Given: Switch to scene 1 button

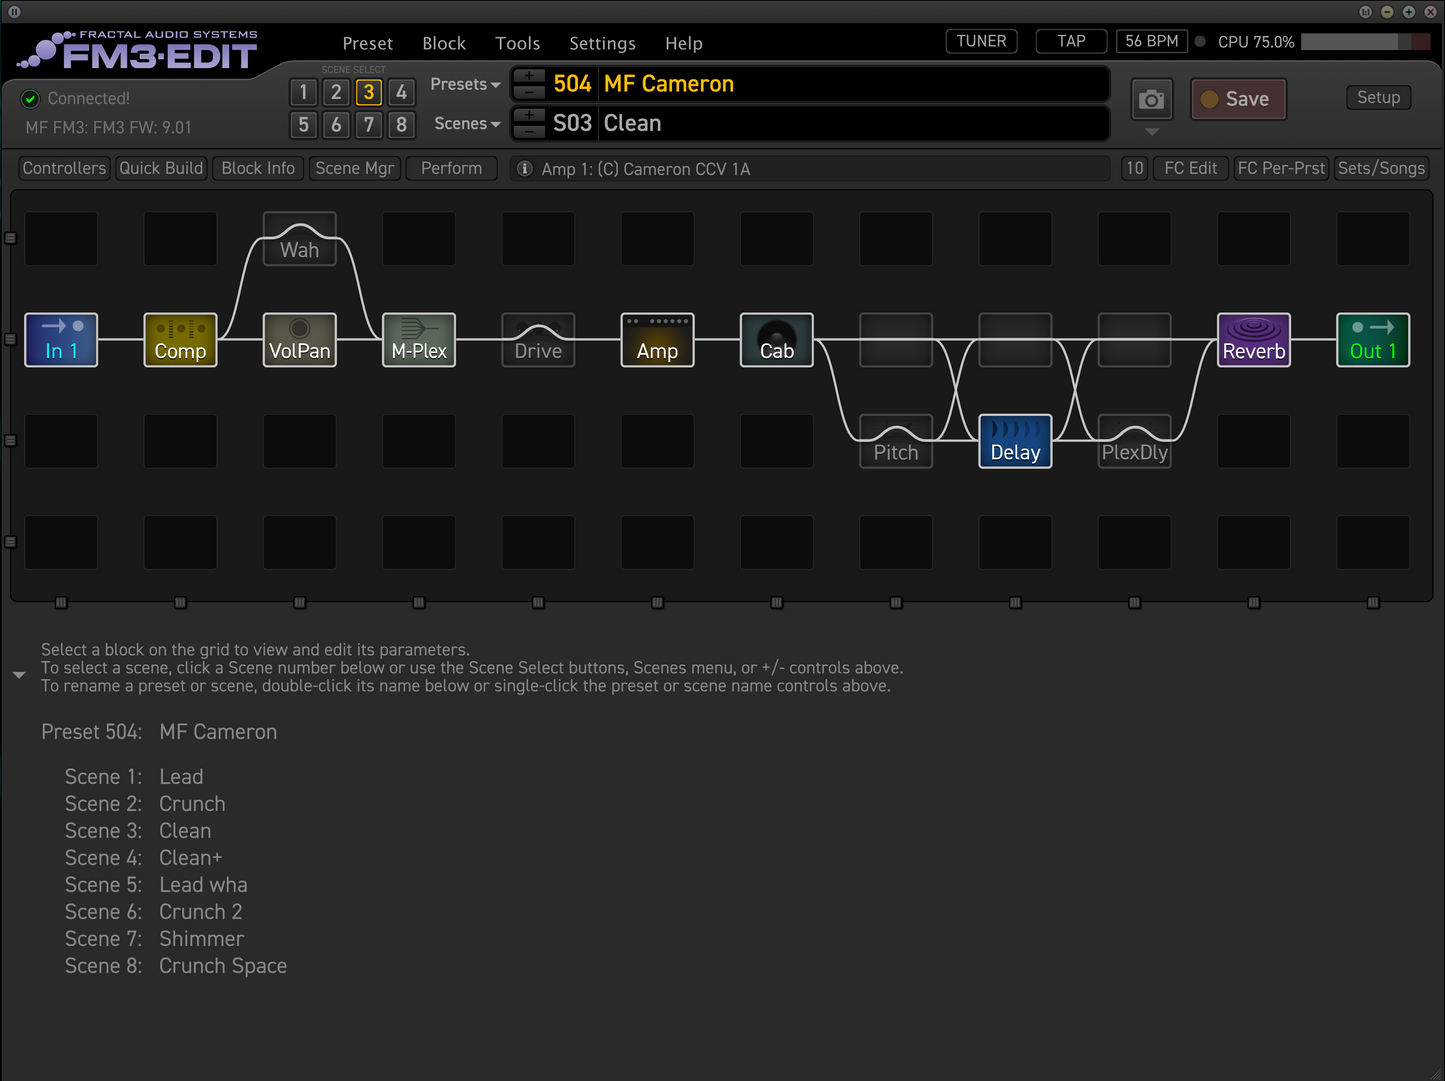Looking at the screenshot, I should click(x=304, y=92).
